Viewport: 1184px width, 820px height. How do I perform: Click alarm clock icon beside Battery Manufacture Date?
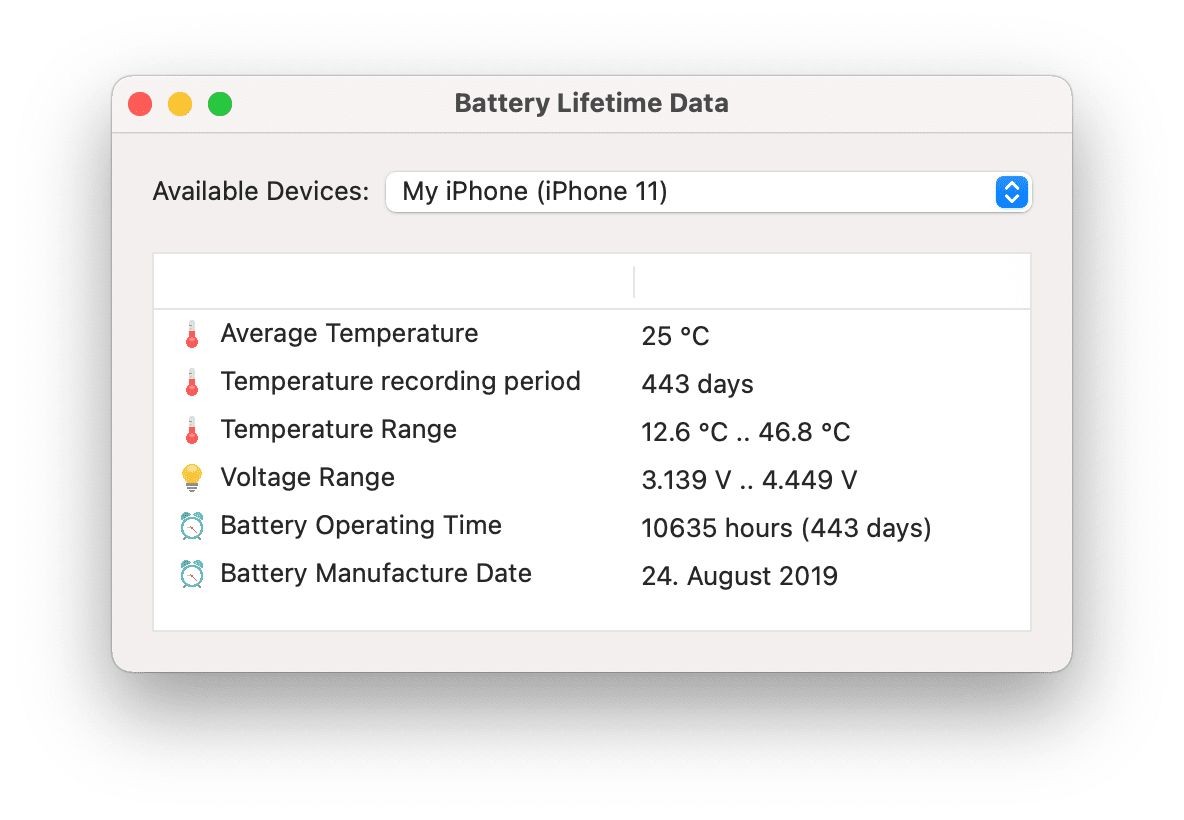[192, 574]
